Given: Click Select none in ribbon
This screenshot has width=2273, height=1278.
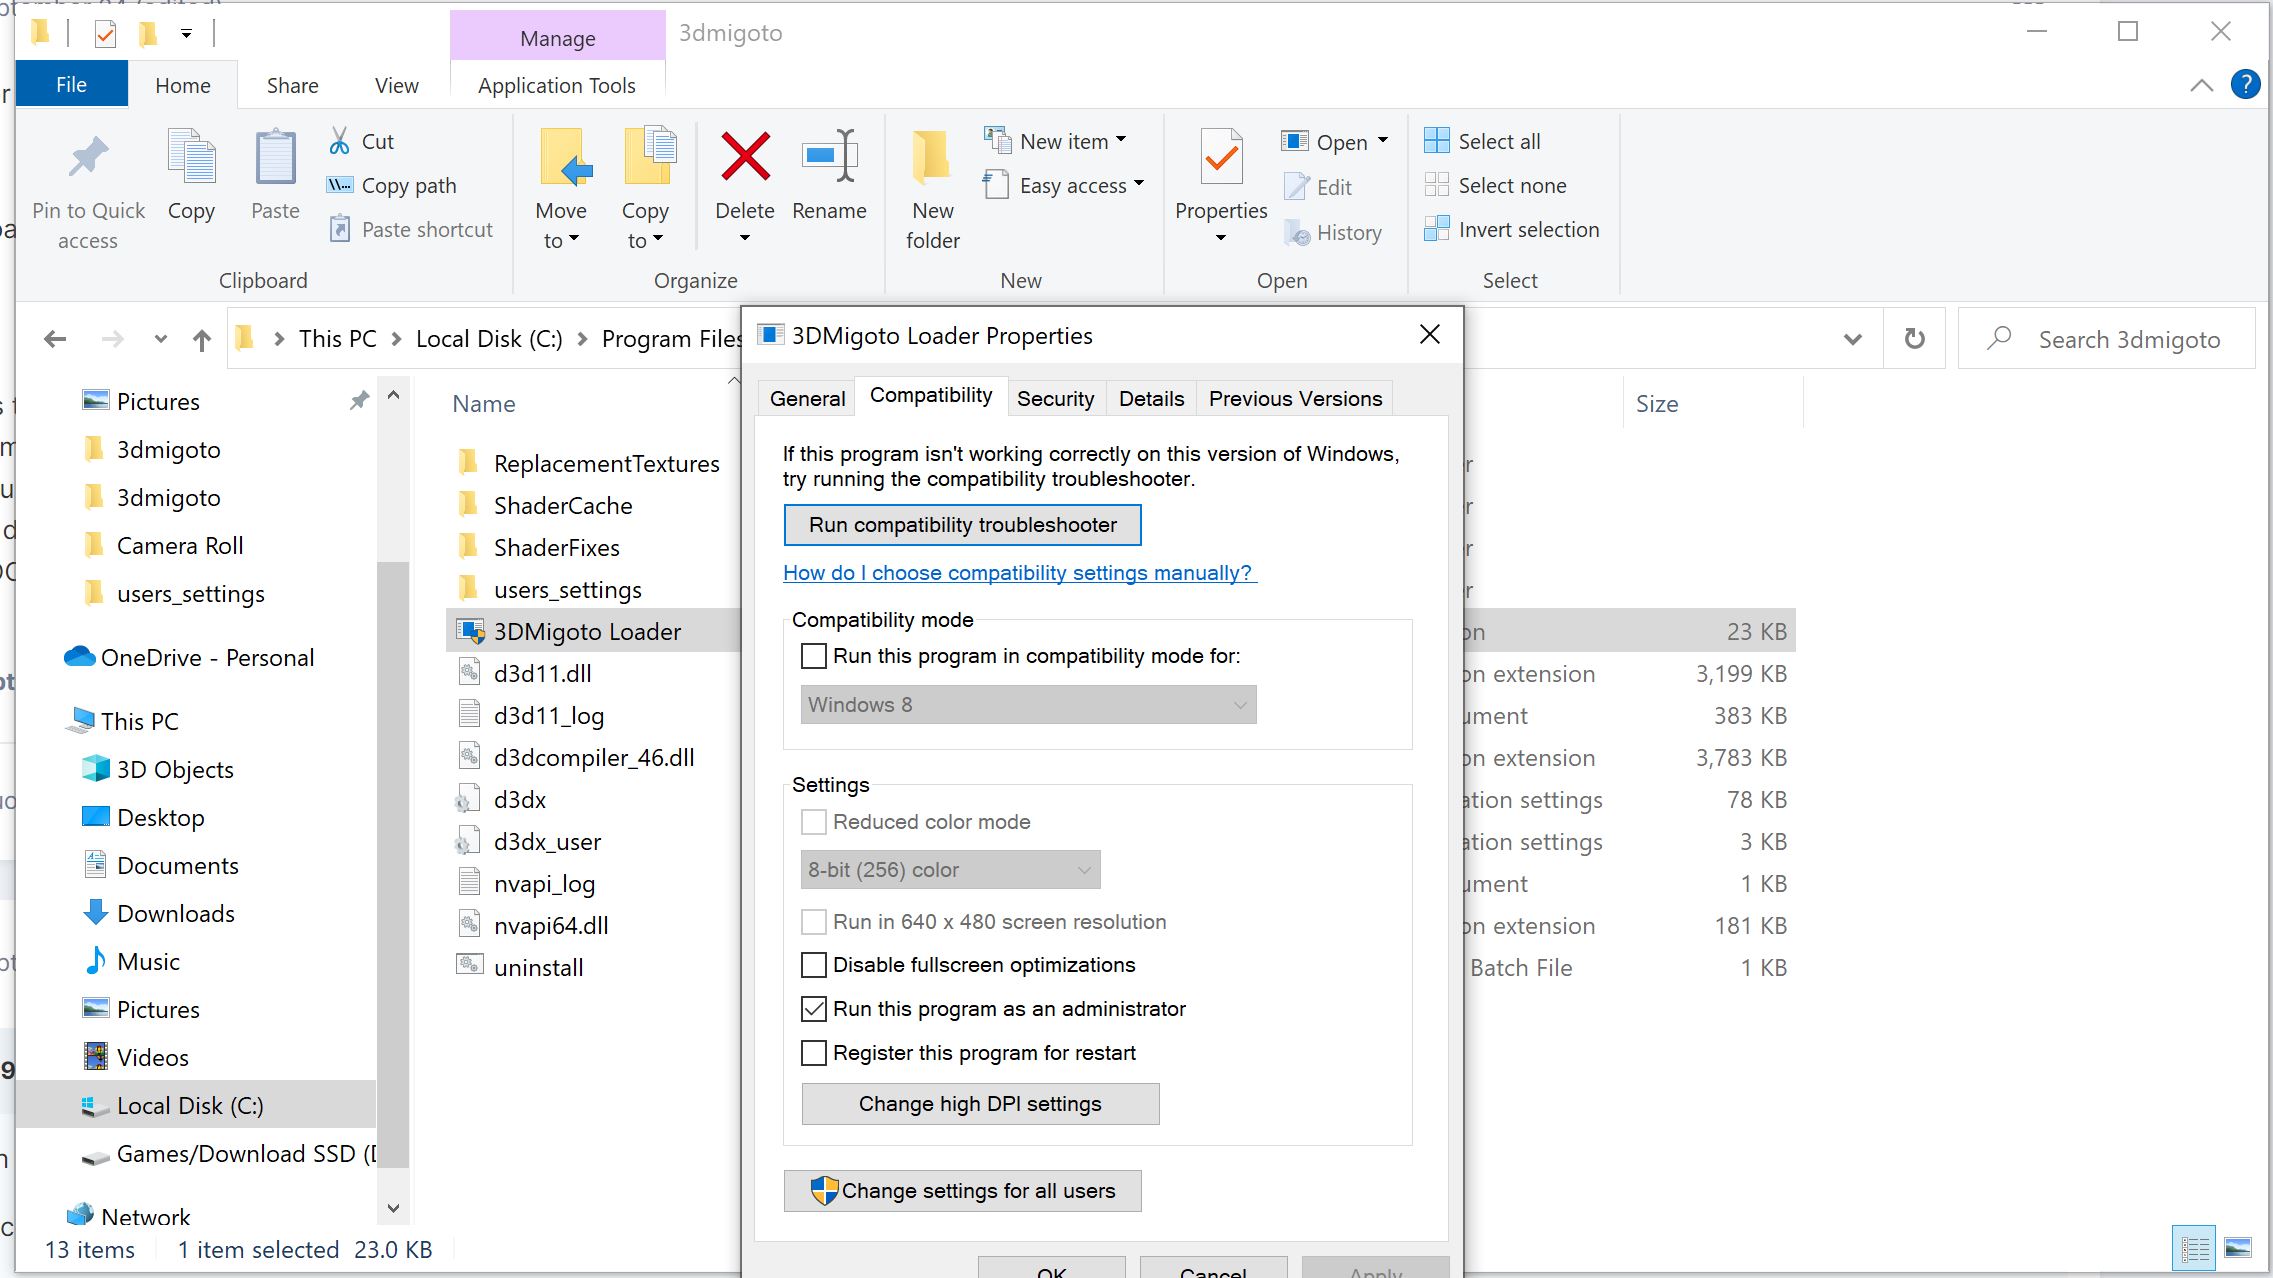Looking at the screenshot, I should tap(1496, 185).
